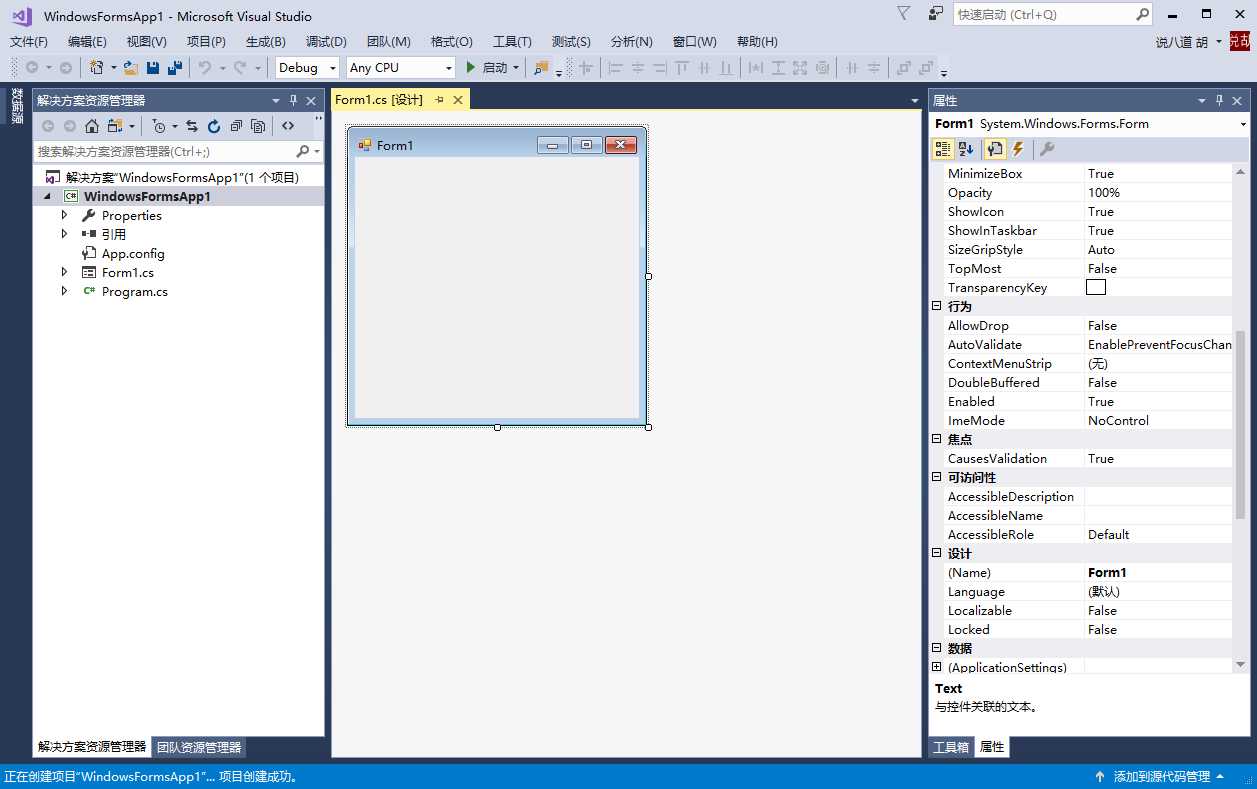Show Events lightning bolt icon
Viewport: 1257px width, 789px height.
point(1018,149)
